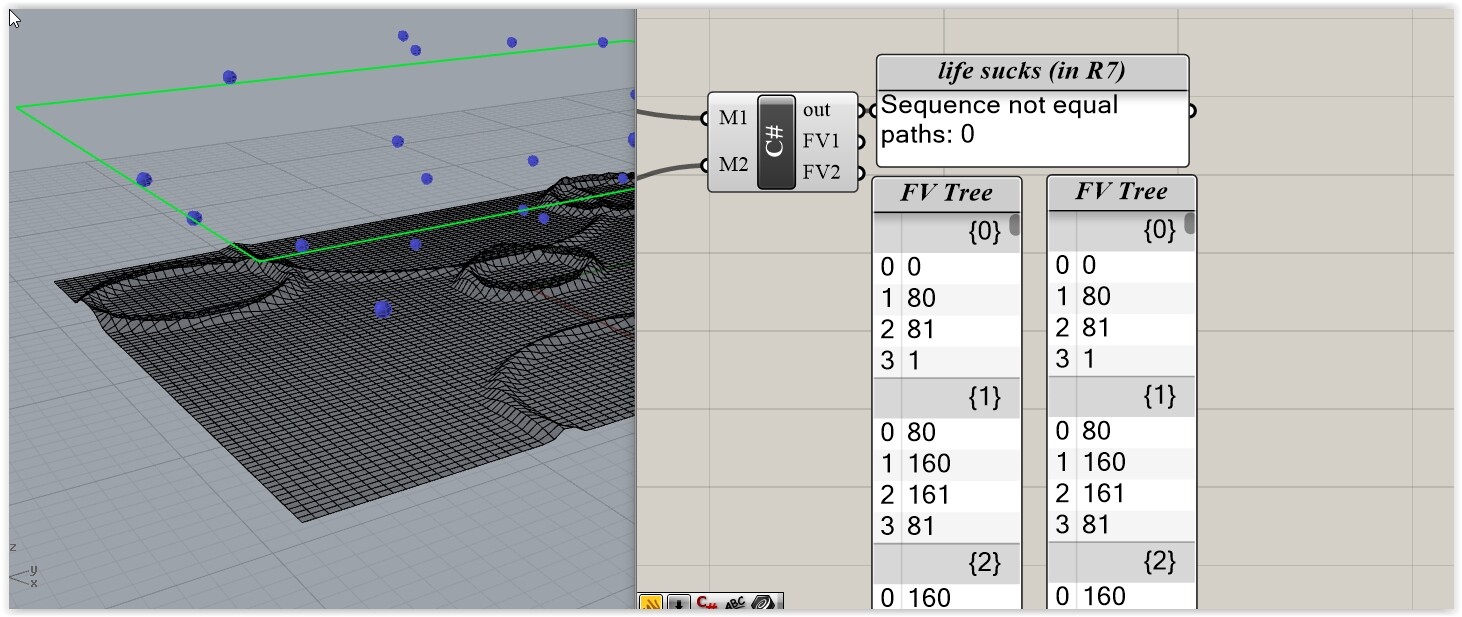Click the life sucks (in R7) panel header
The height and width of the screenshot is (617, 1462).
point(1031,72)
